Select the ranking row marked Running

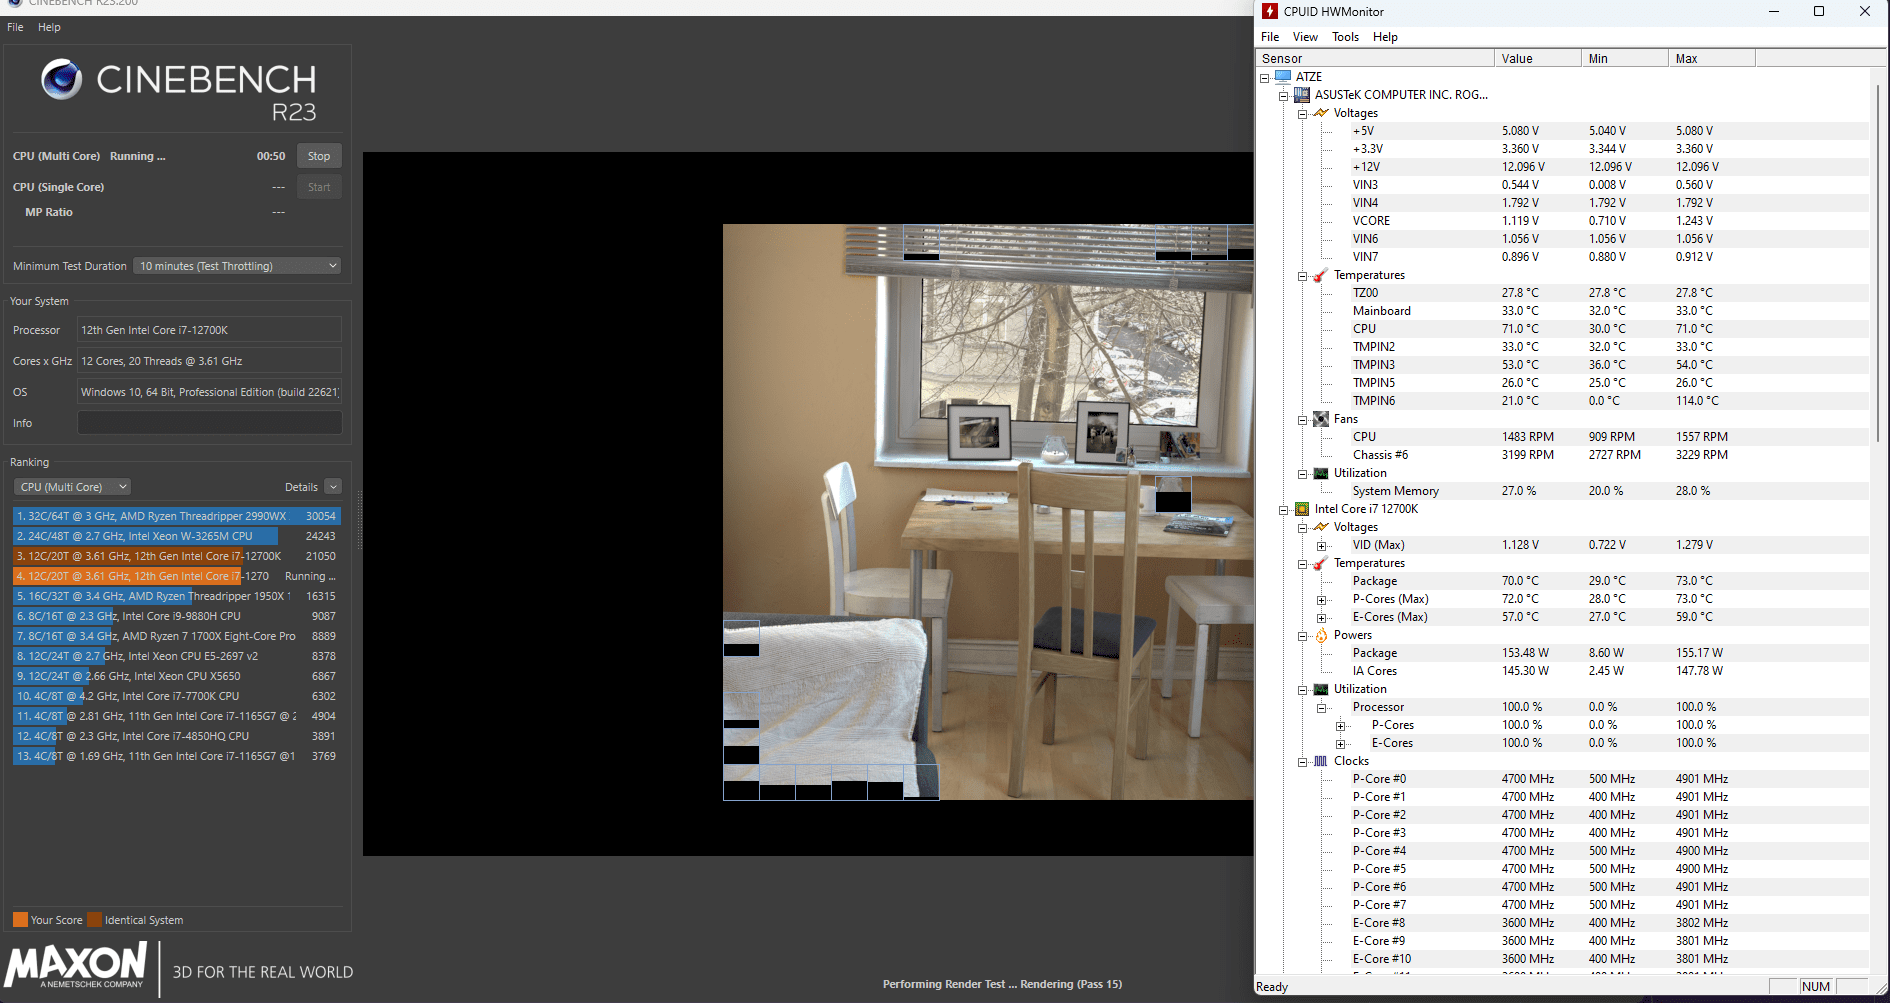click(x=177, y=576)
